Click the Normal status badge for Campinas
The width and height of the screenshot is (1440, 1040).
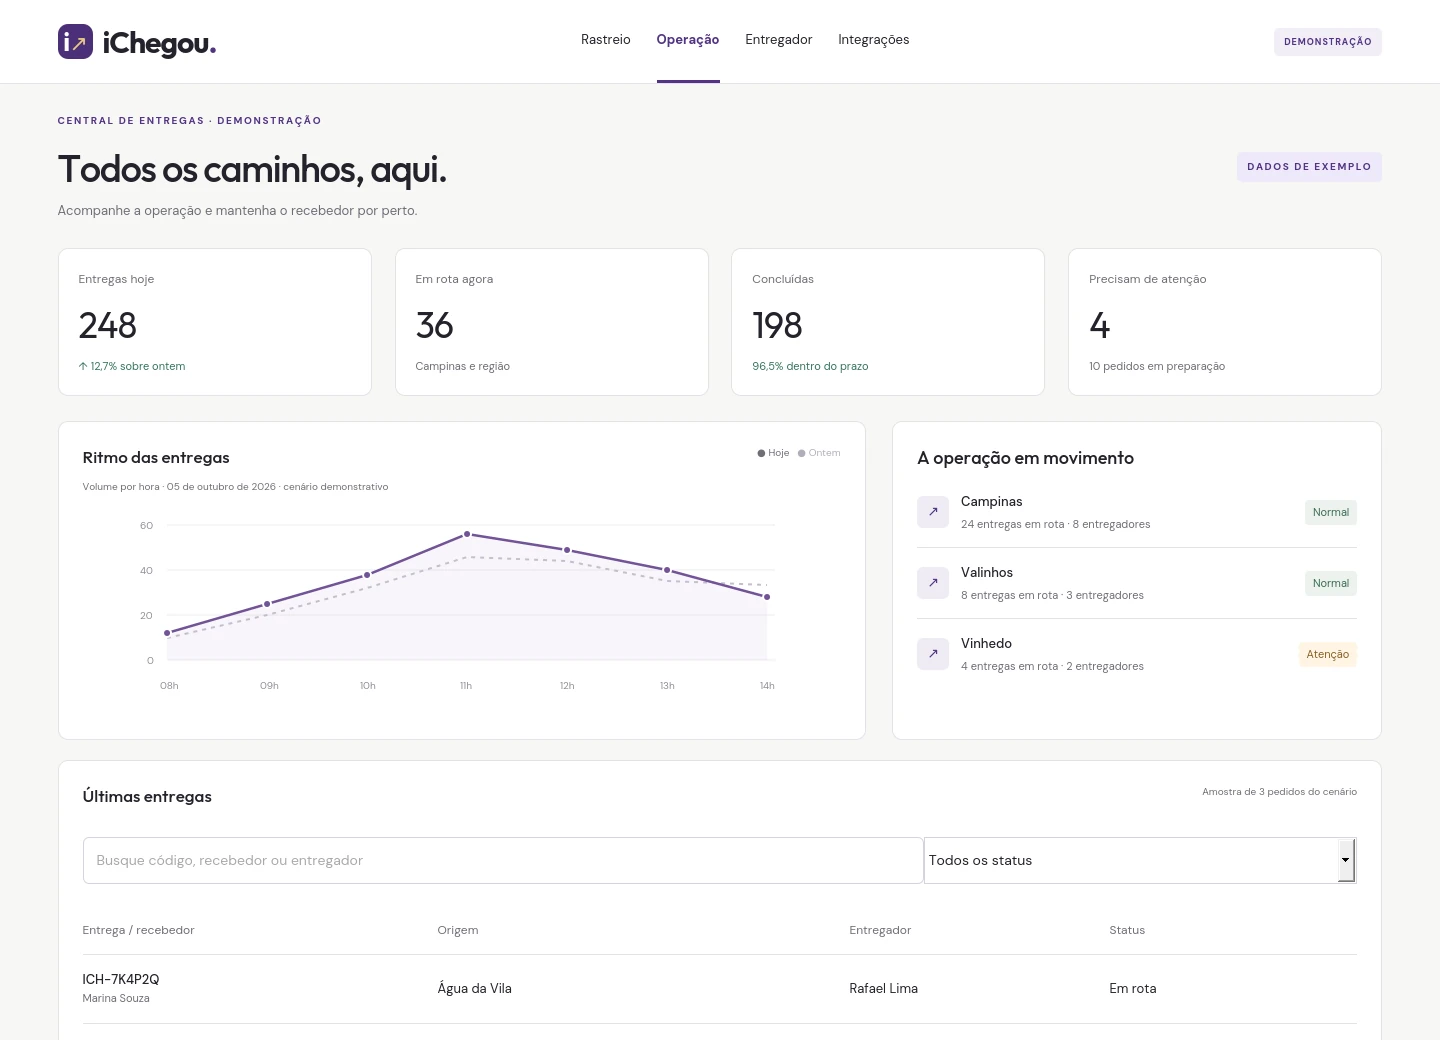1331,512
